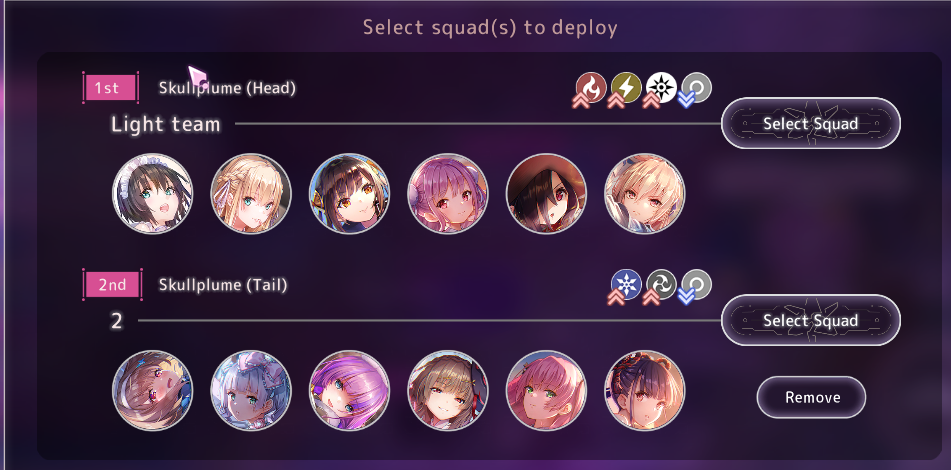Viewport: 951px width, 470px height.
Task: Click the lightning element icon
Action: pos(626,87)
